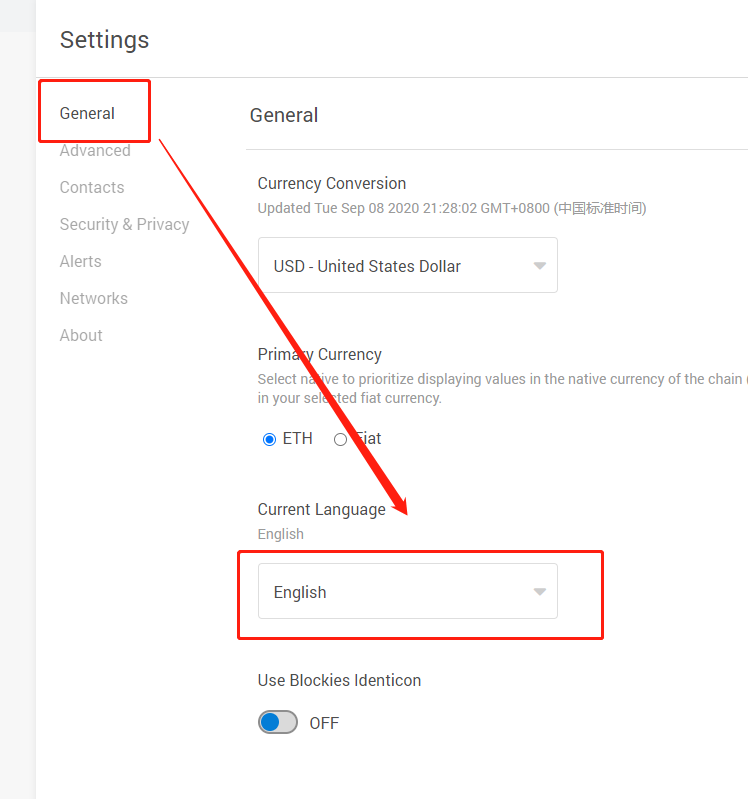Click the Settings page title
Viewport: 748px width, 799px height.
(104, 40)
